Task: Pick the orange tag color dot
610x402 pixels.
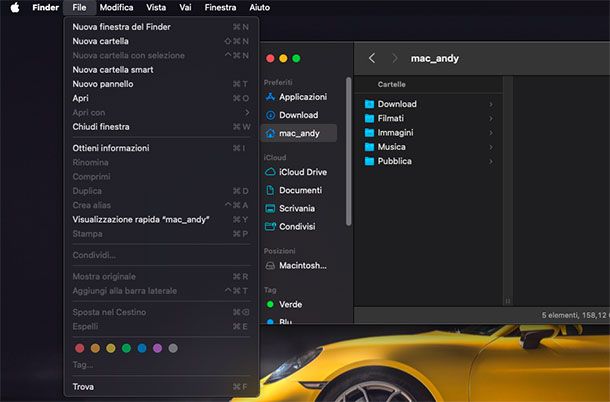Action: tap(95, 348)
